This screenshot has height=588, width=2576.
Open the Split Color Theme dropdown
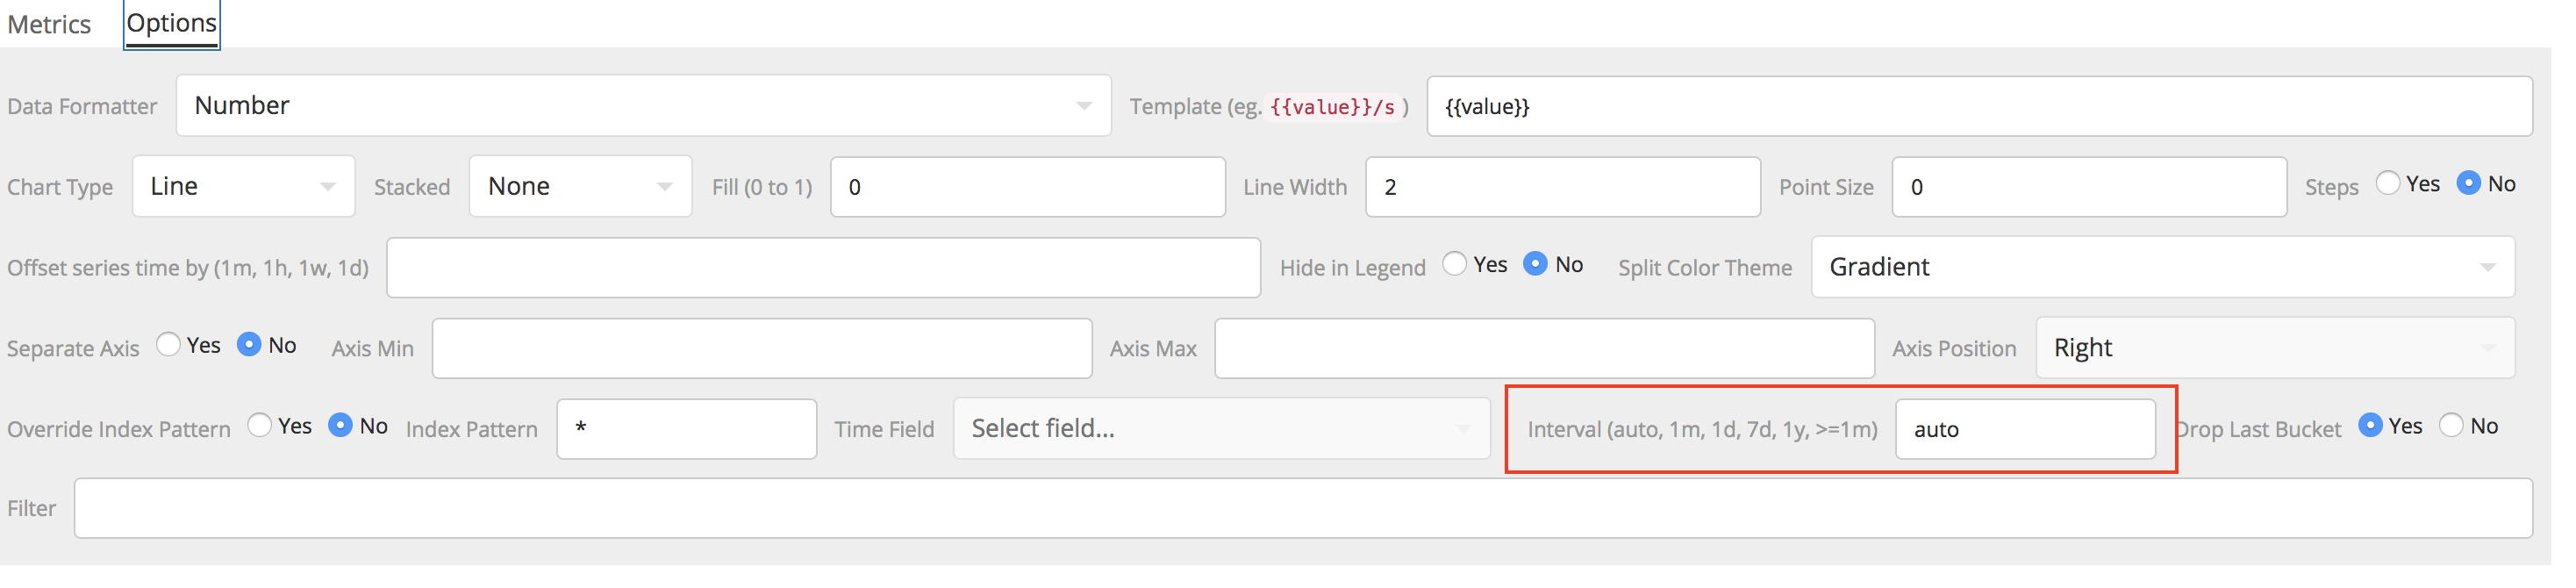(2160, 267)
